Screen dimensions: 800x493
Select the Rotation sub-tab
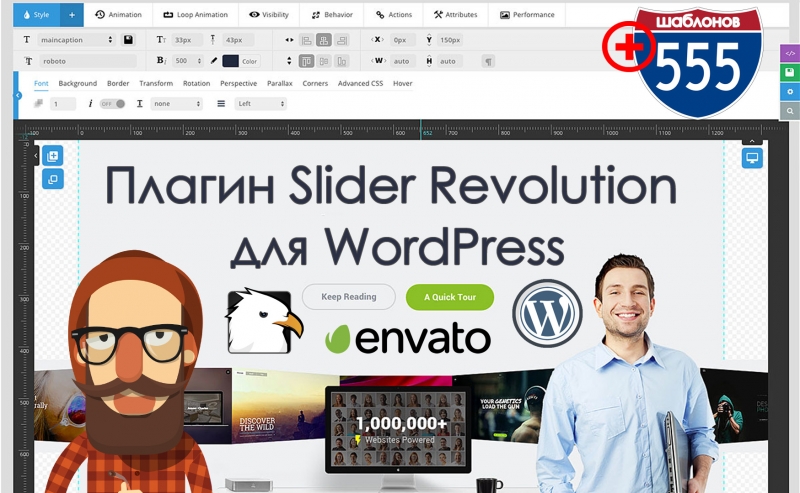point(196,83)
